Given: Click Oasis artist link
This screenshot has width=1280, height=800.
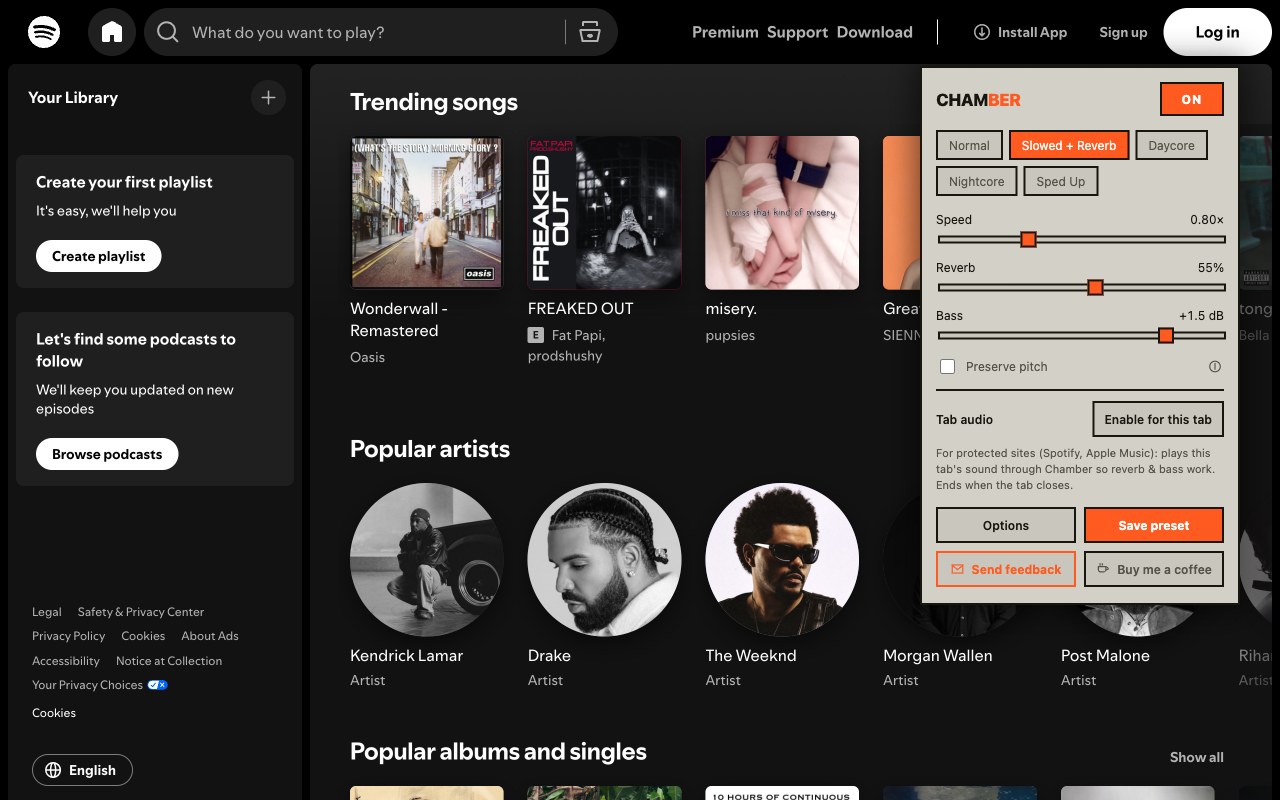Looking at the screenshot, I should [367, 357].
